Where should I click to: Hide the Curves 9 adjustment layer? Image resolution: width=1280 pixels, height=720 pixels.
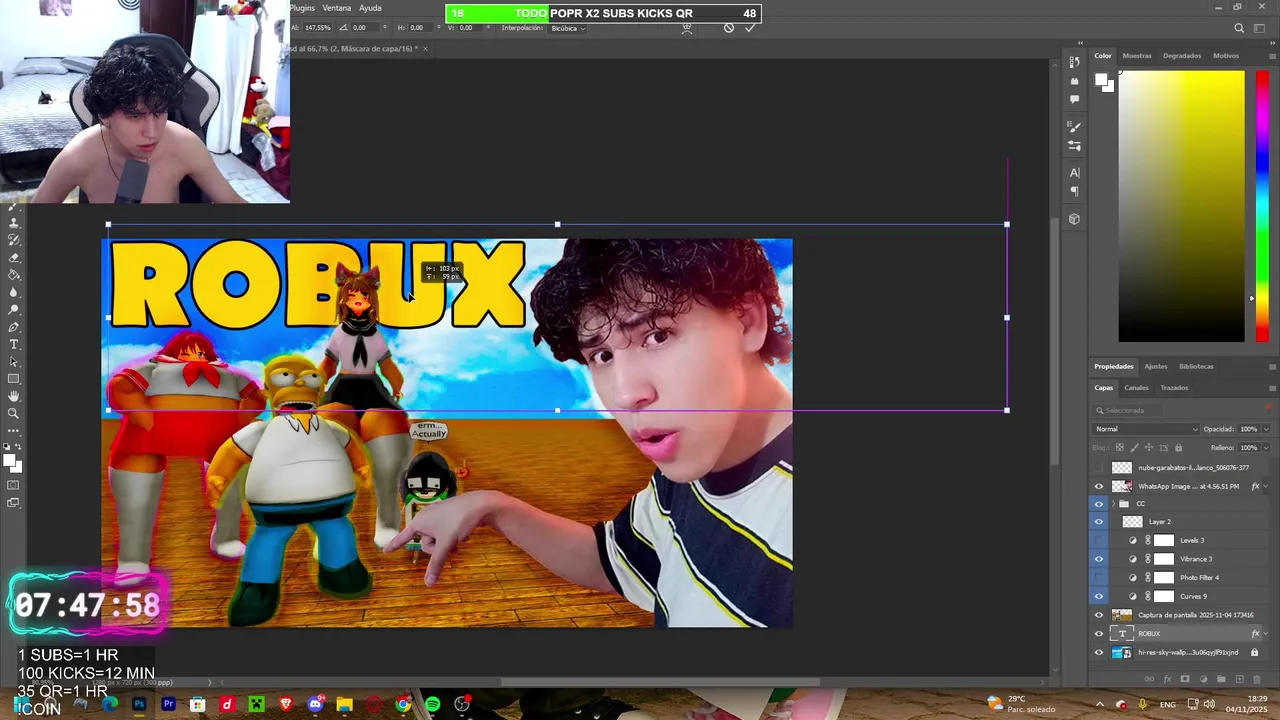point(1099,596)
